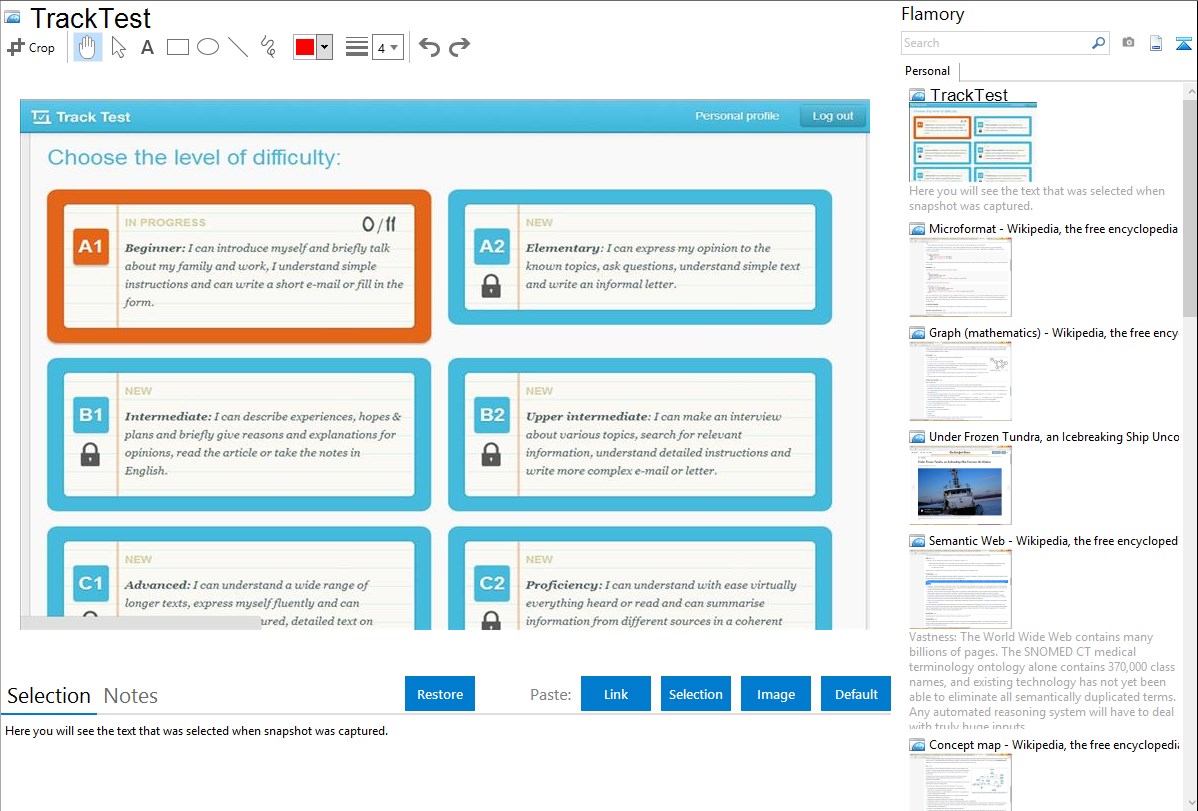Click the B2 Upper intermediate level card
The width and height of the screenshot is (1198, 811).
coord(640,434)
